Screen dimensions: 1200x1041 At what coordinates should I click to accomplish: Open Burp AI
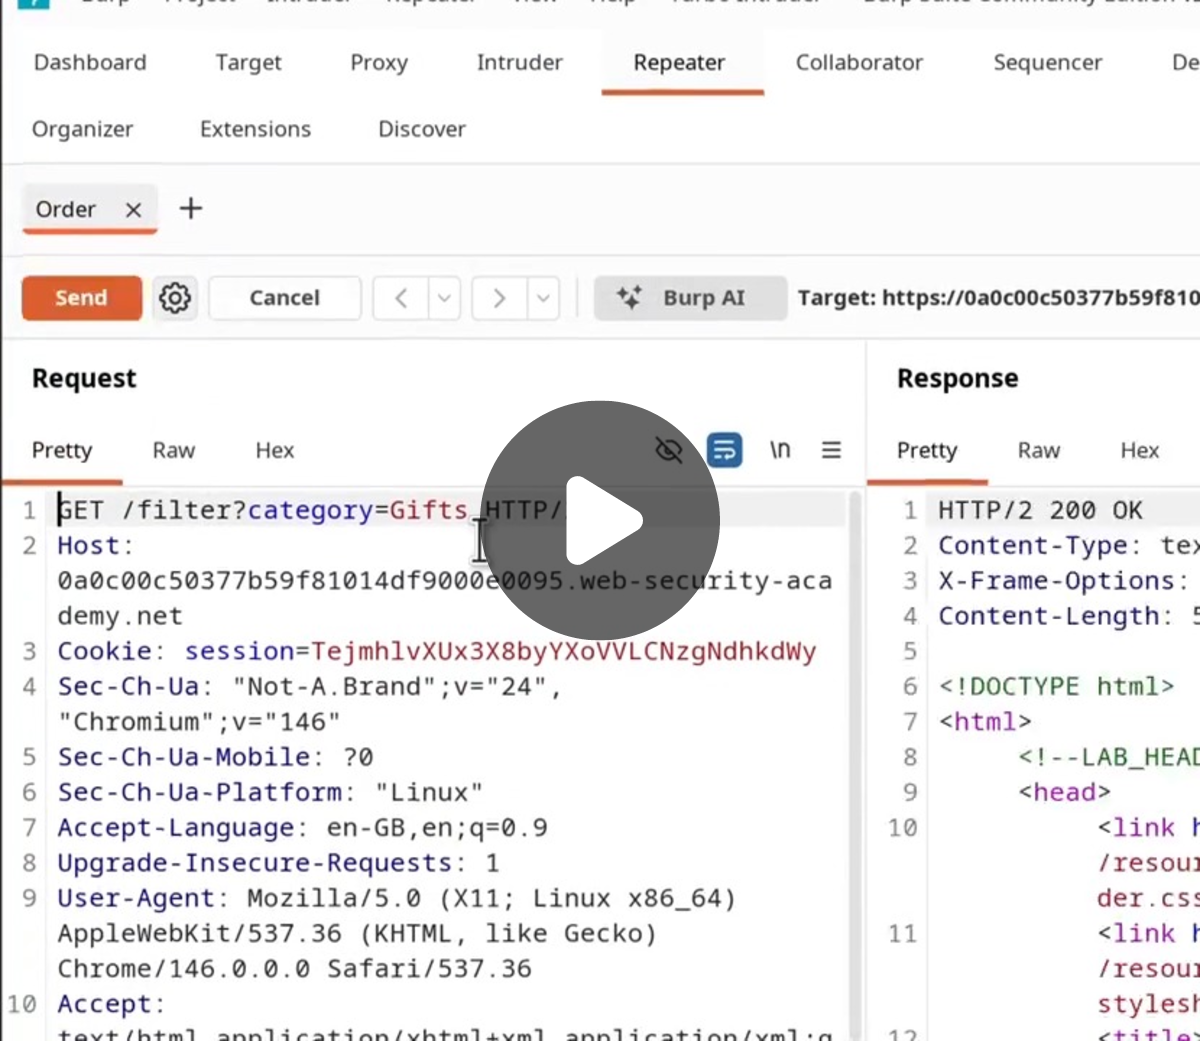click(x=690, y=298)
